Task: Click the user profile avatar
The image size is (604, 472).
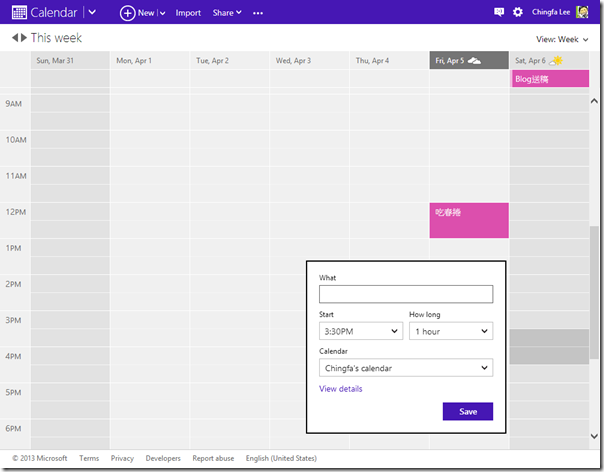Action: coord(582,12)
